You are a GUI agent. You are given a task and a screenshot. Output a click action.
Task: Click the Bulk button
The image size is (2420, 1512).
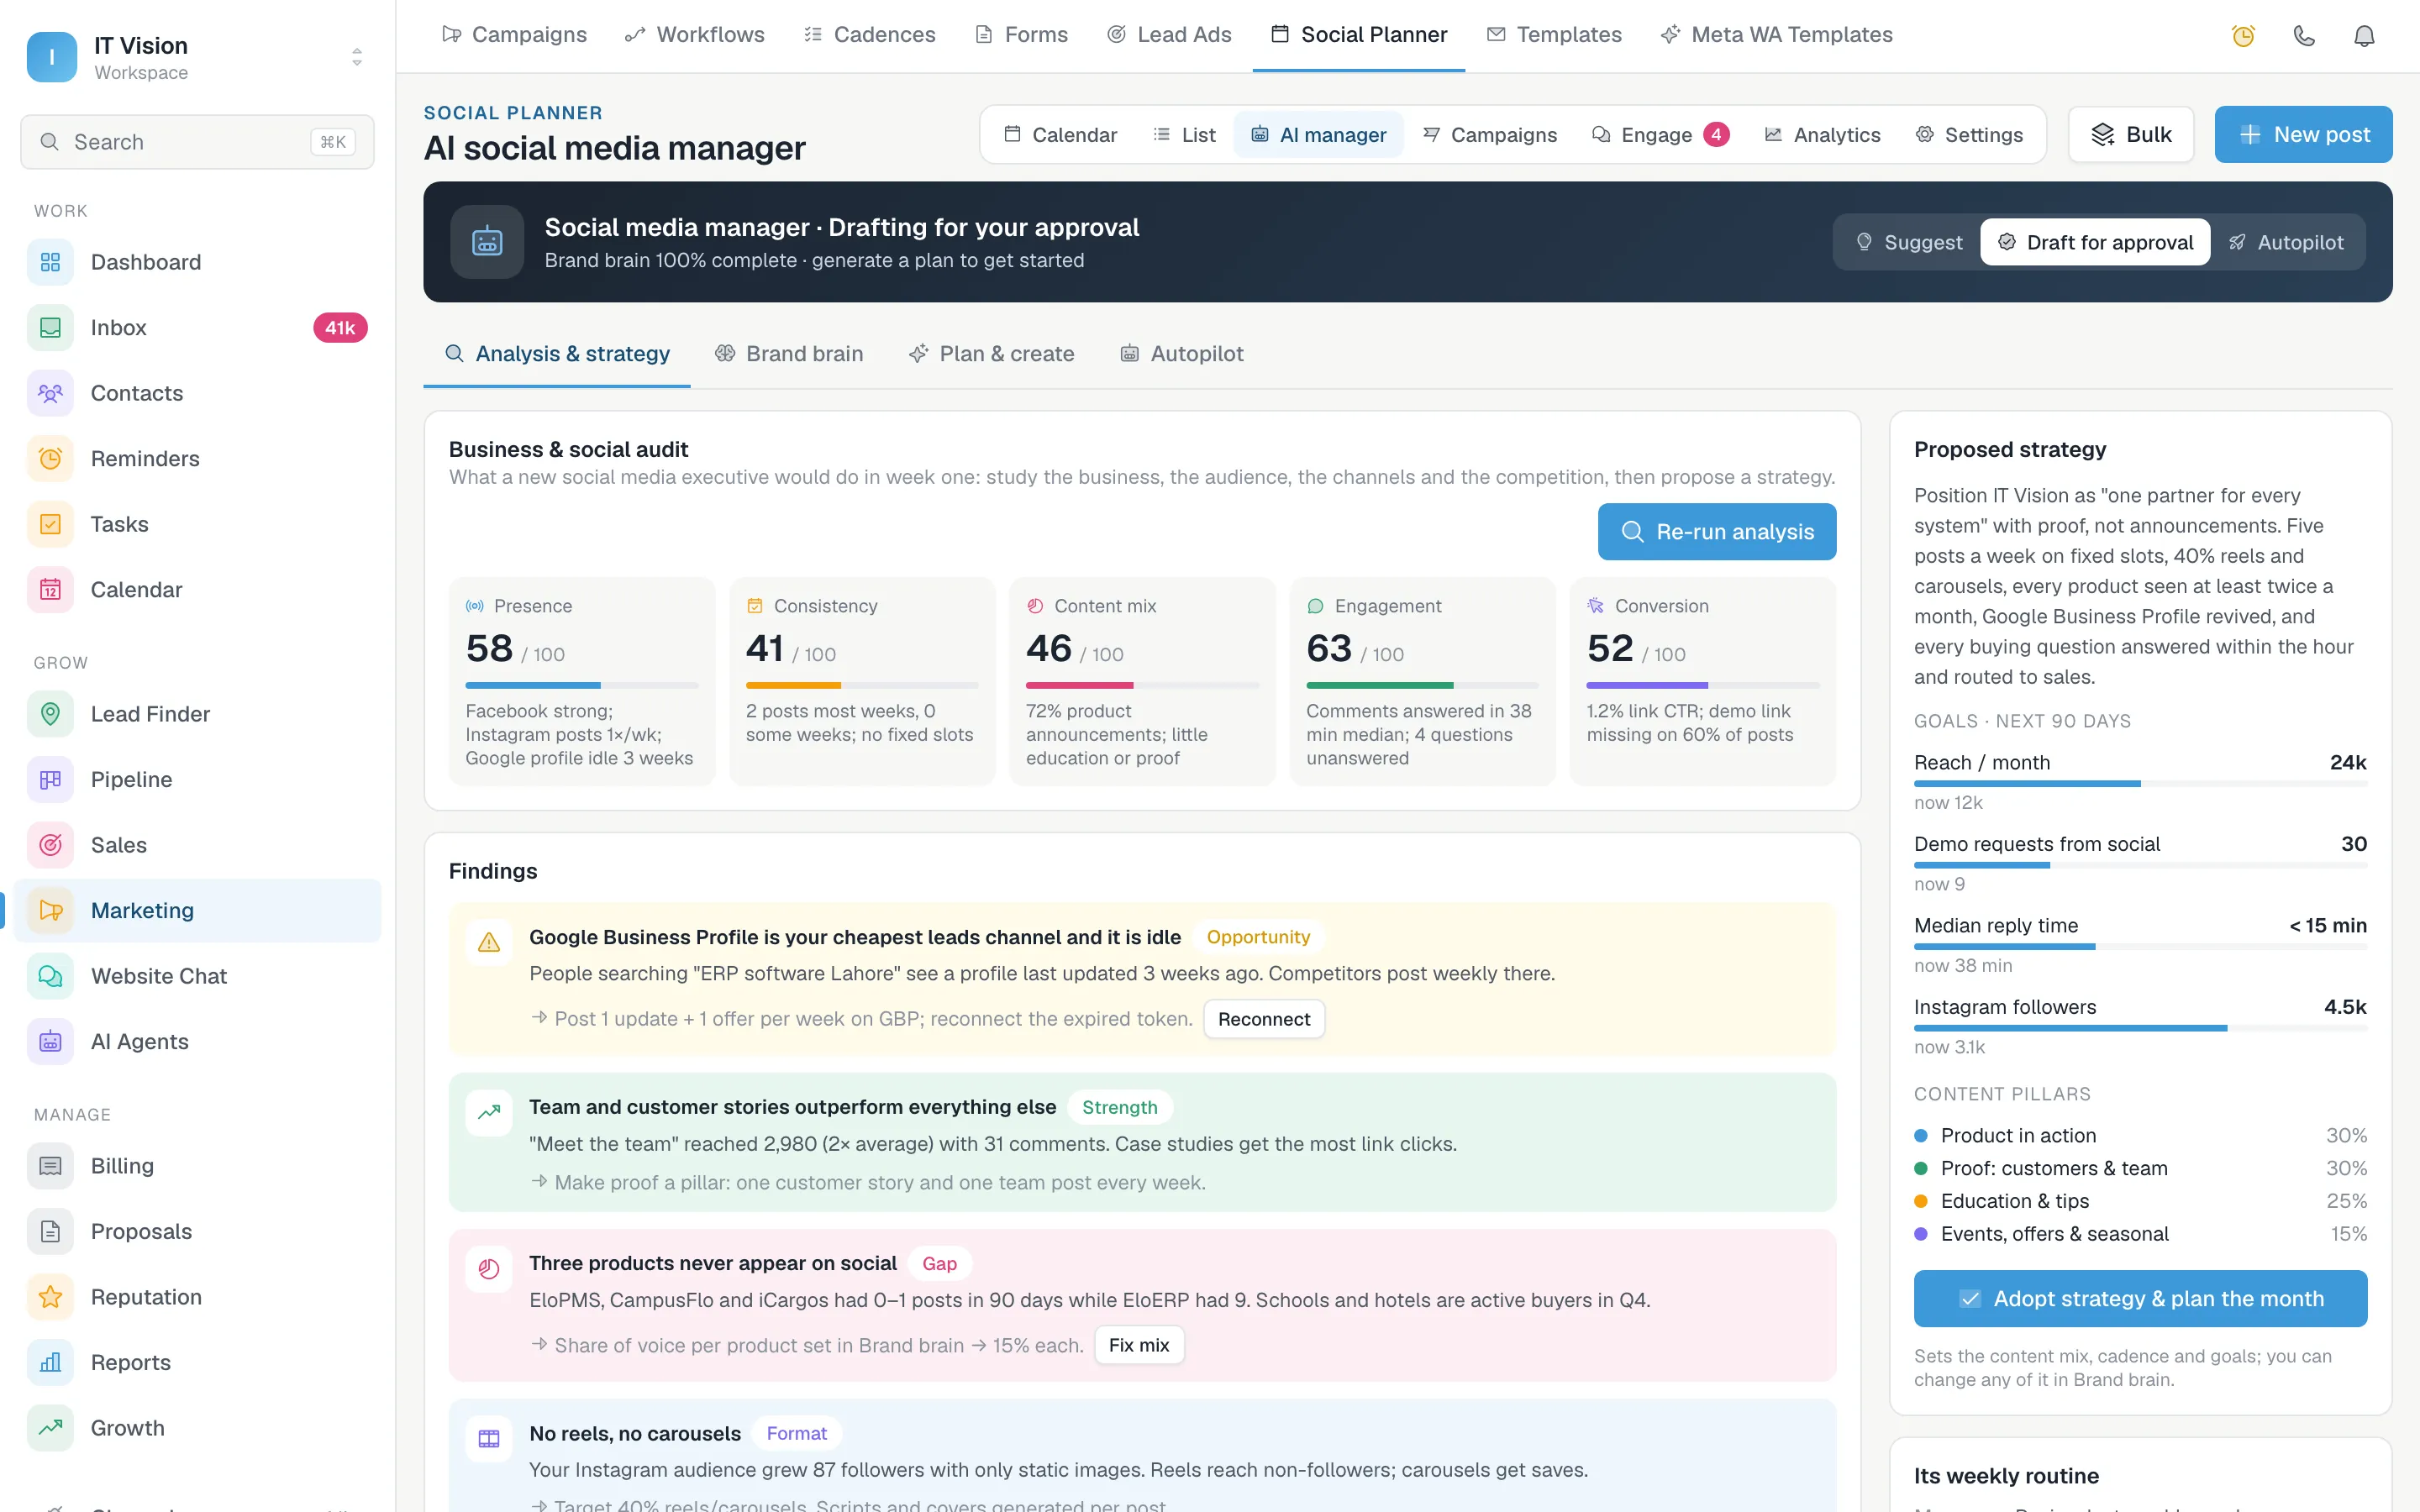pyautogui.click(x=2131, y=134)
